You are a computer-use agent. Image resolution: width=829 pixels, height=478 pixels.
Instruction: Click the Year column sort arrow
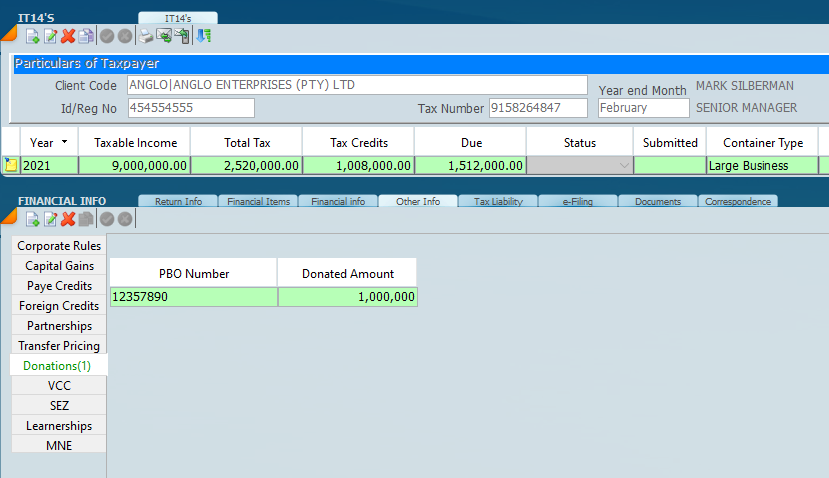point(65,143)
